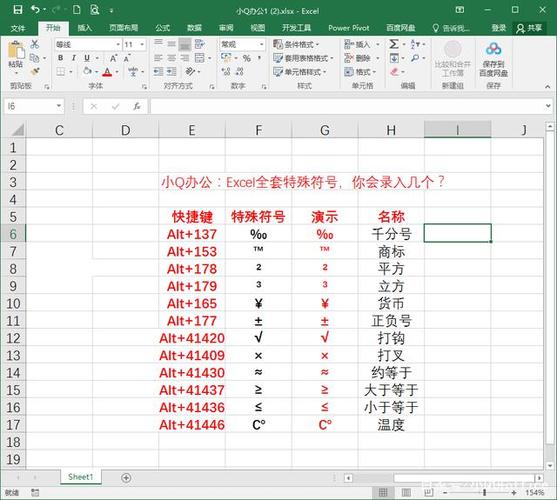The height and width of the screenshot is (500, 557).
Task: Switch to 公式 ribbon tab
Action: click(162, 28)
